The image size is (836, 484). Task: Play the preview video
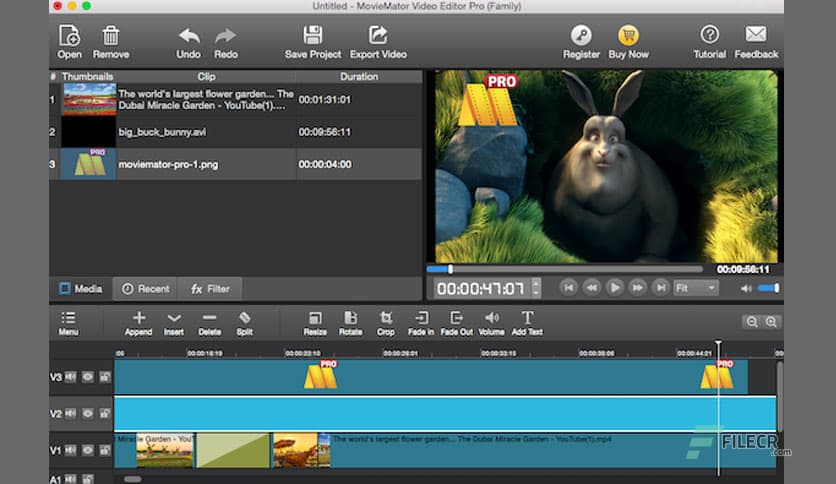614,288
